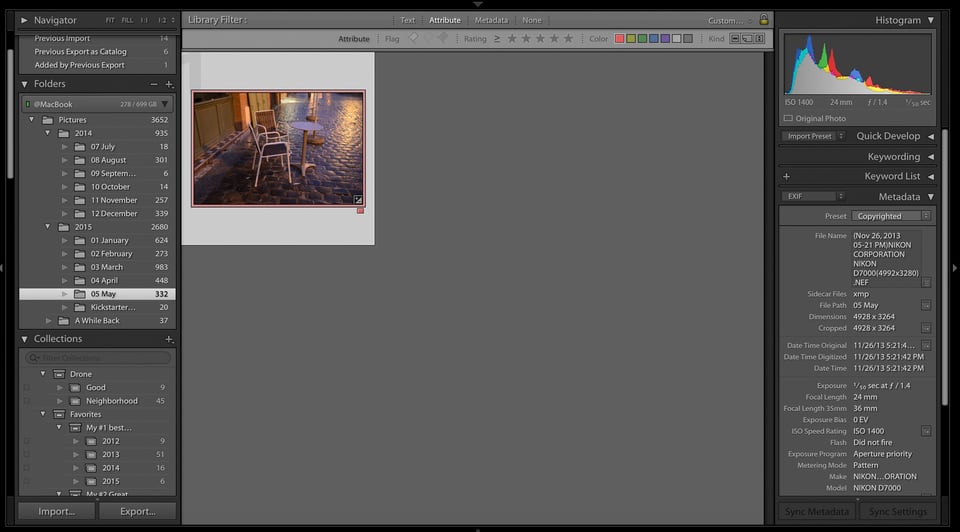Toggle the right panel with edge arrow
Viewport: 960px width, 532px height.
point(954,268)
